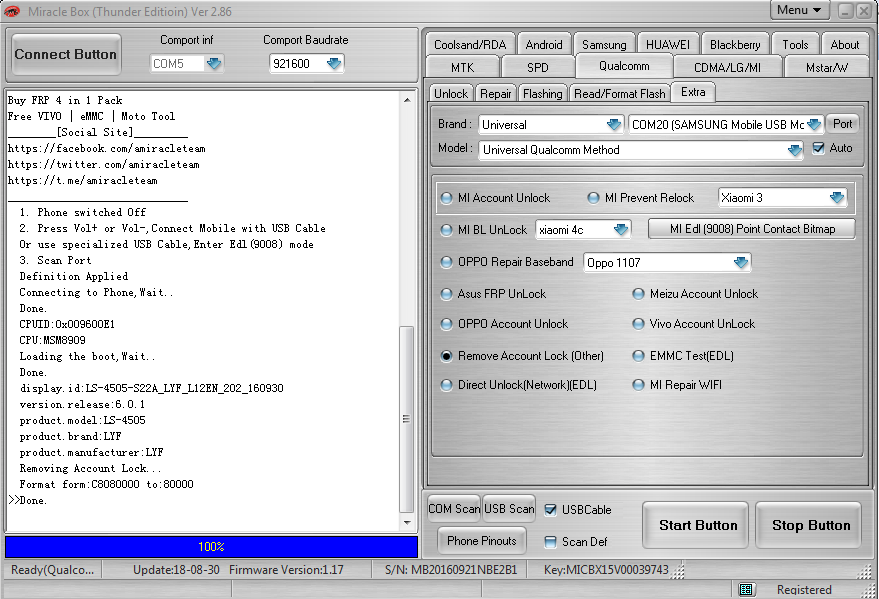Click the facebook.com/amiracleteam line in log
879x599 pixels.
click(107, 148)
